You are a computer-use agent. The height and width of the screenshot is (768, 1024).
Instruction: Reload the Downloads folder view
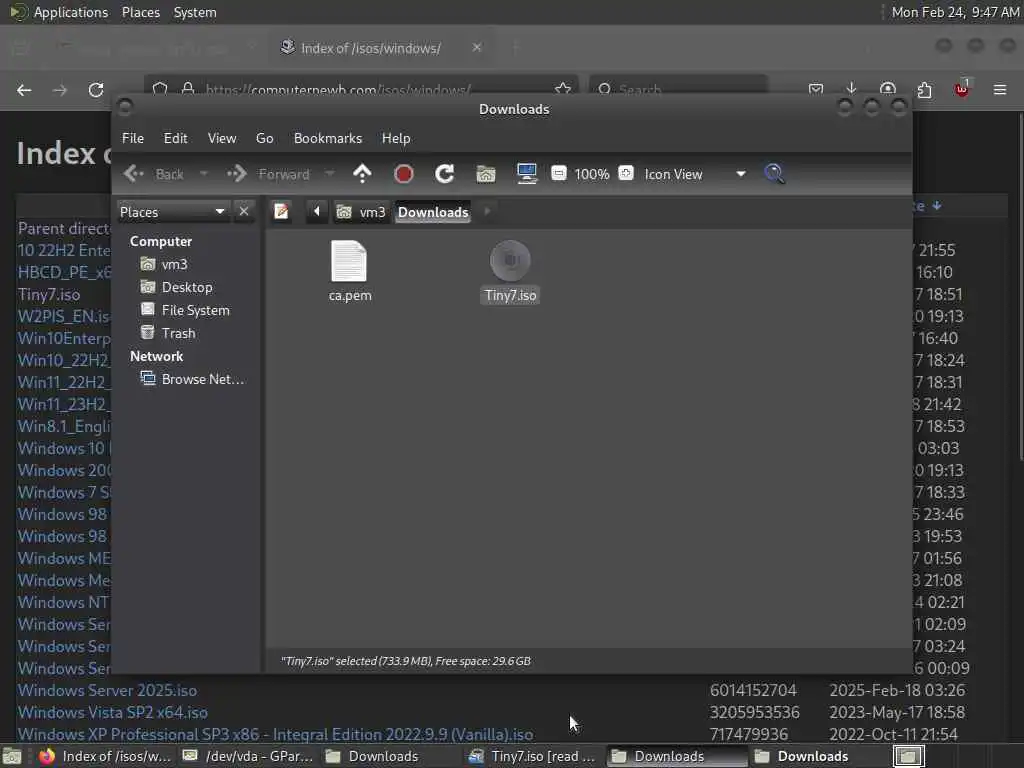click(x=445, y=174)
